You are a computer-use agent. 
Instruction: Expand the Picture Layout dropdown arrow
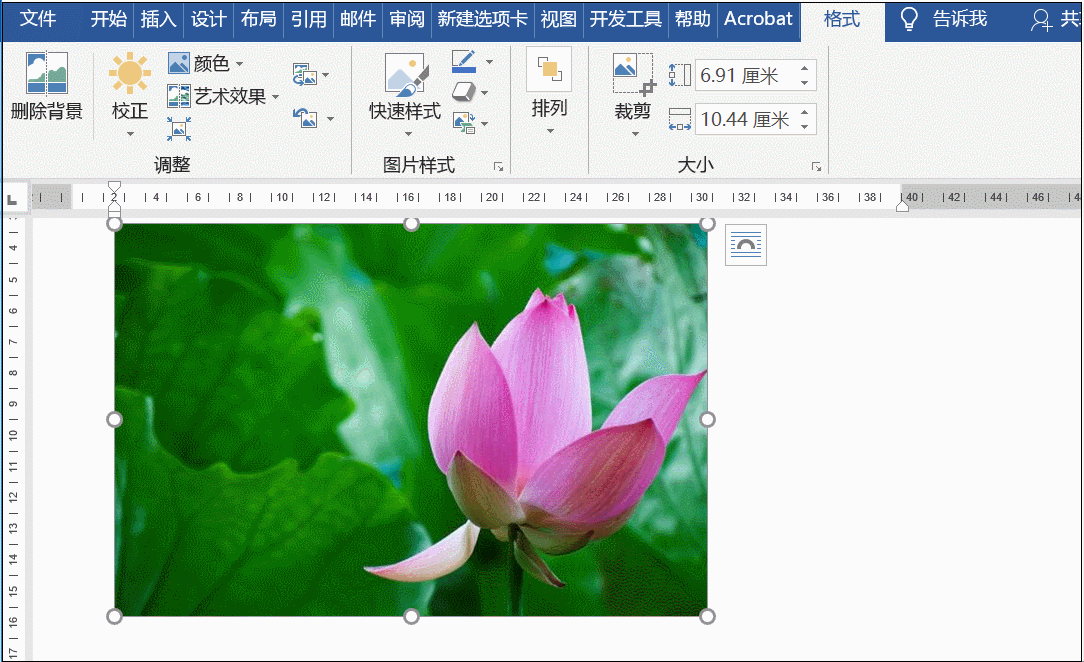point(485,124)
